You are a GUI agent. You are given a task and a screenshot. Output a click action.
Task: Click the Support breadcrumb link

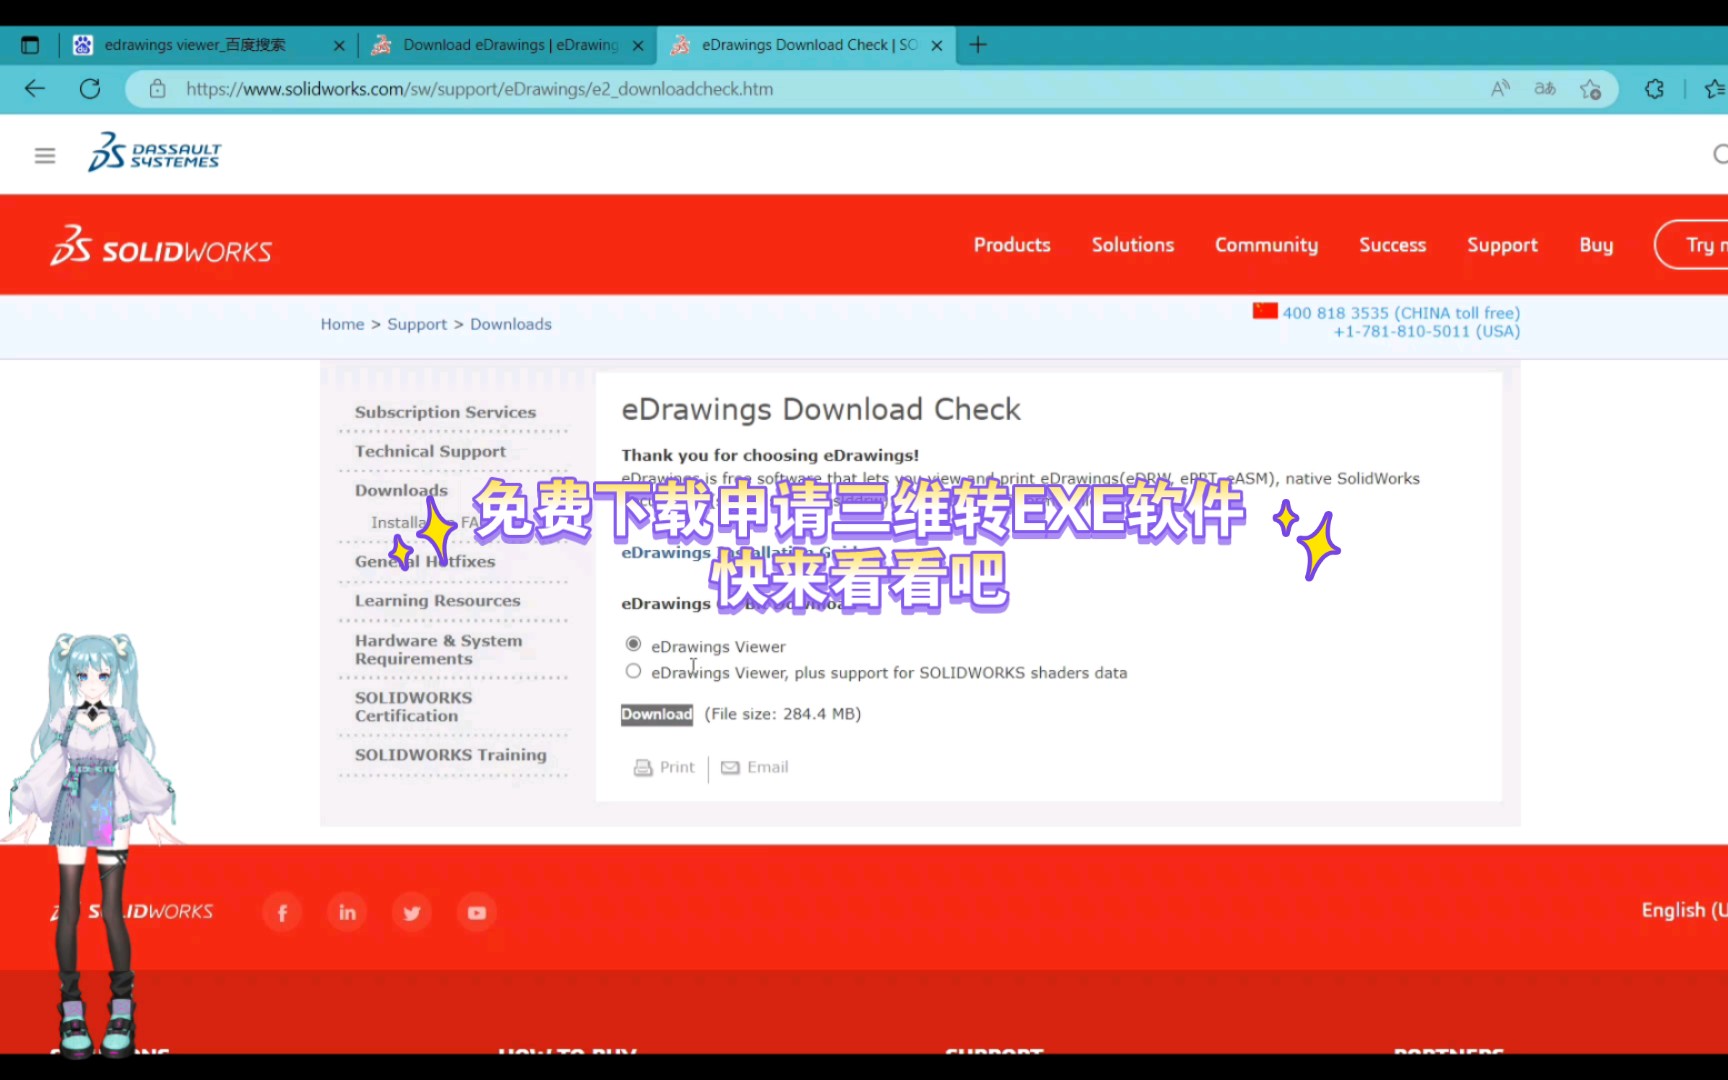417,324
